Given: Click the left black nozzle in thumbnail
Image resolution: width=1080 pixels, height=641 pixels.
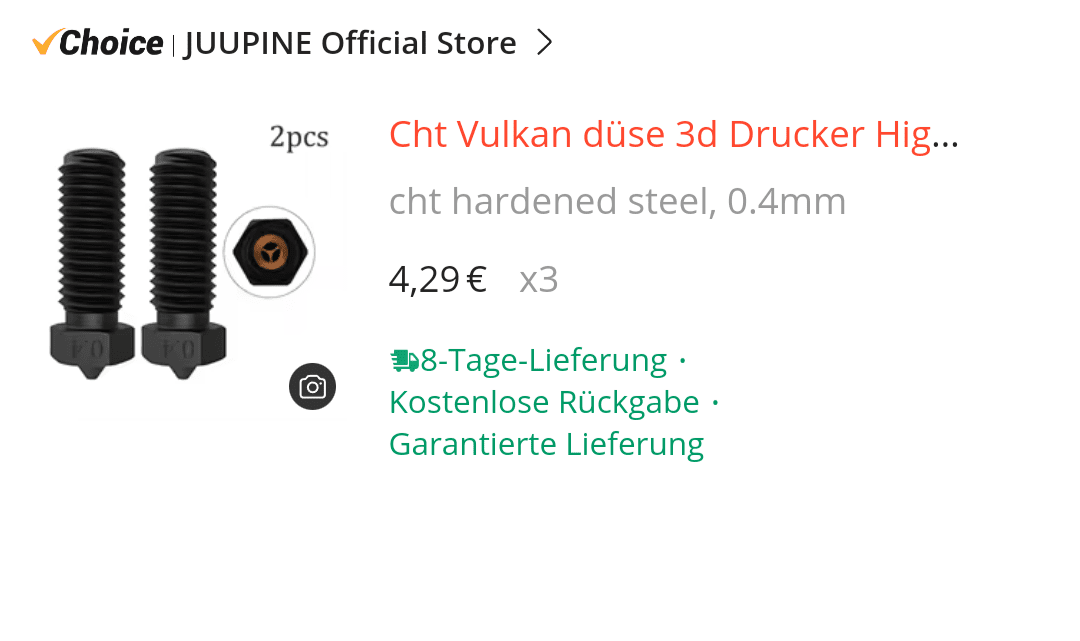Looking at the screenshot, I should coord(92,264).
